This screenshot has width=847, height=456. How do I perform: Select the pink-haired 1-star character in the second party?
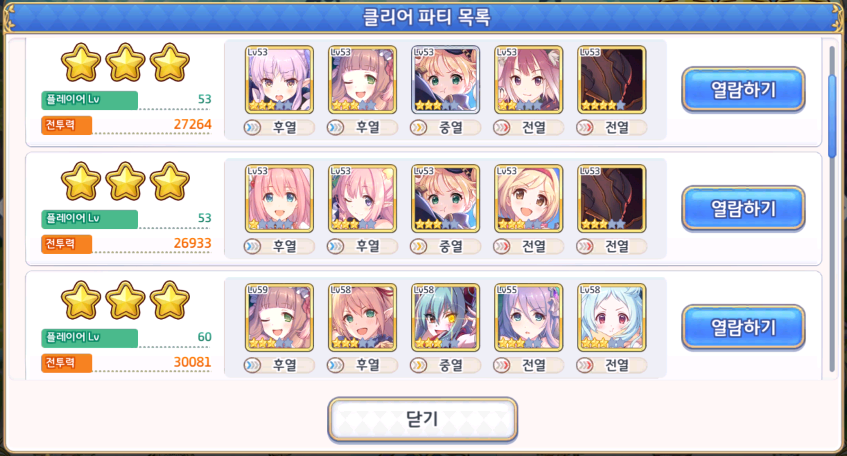[279, 199]
